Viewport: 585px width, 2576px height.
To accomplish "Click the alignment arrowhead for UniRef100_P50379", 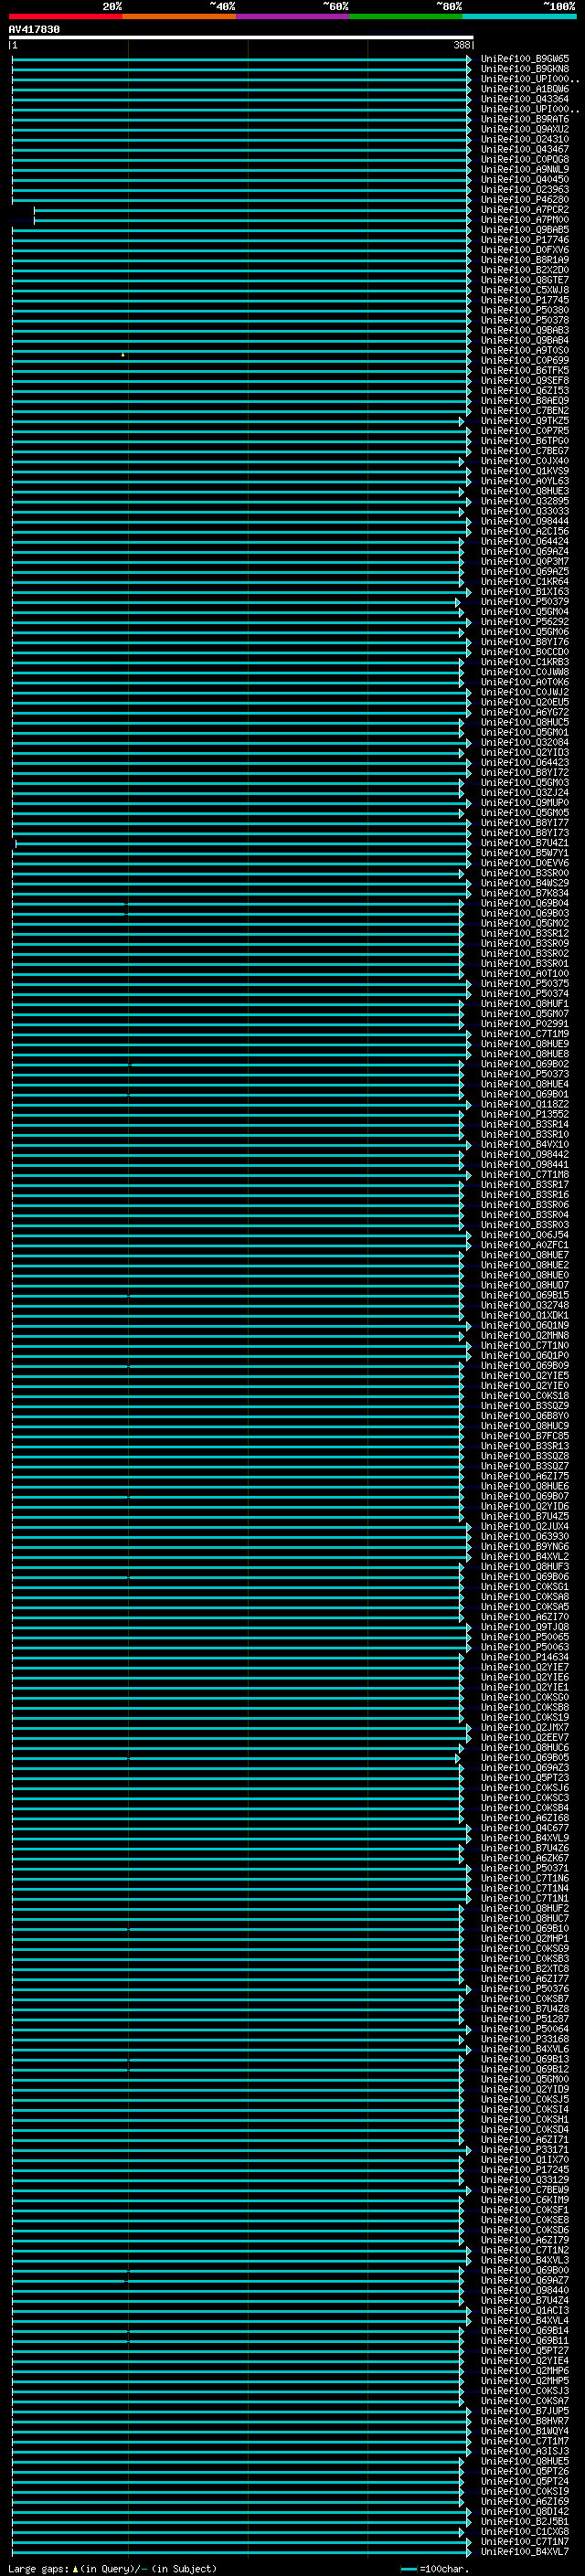I will pyautogui.click(x=458, y=603).
